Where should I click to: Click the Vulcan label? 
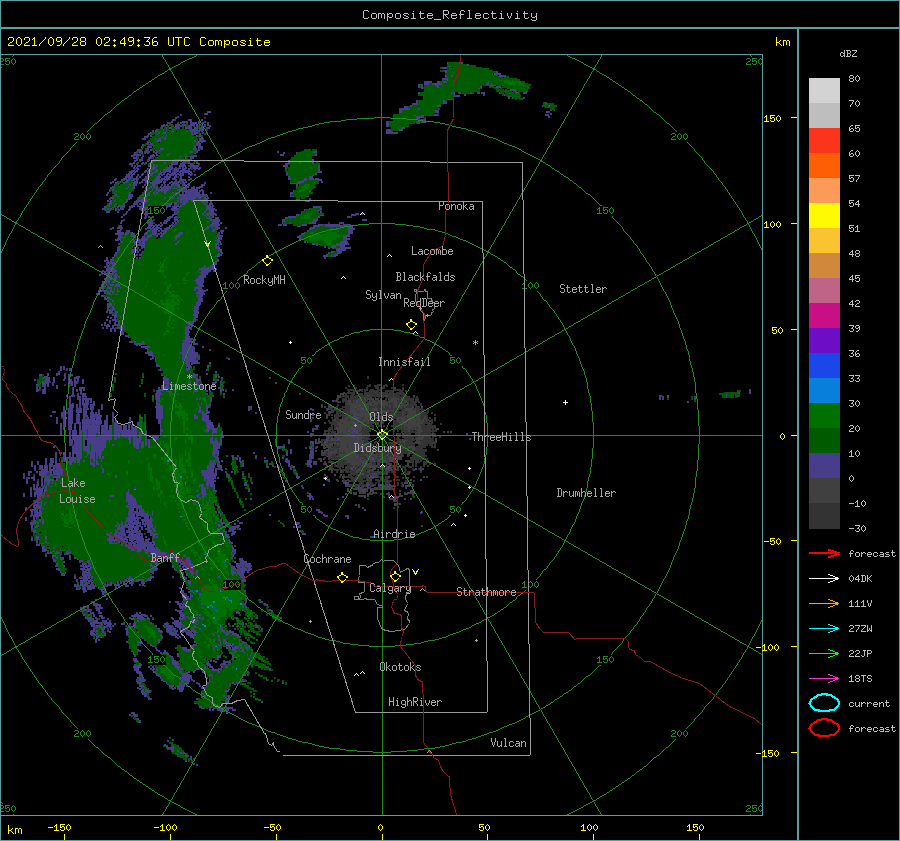(508, 743)
